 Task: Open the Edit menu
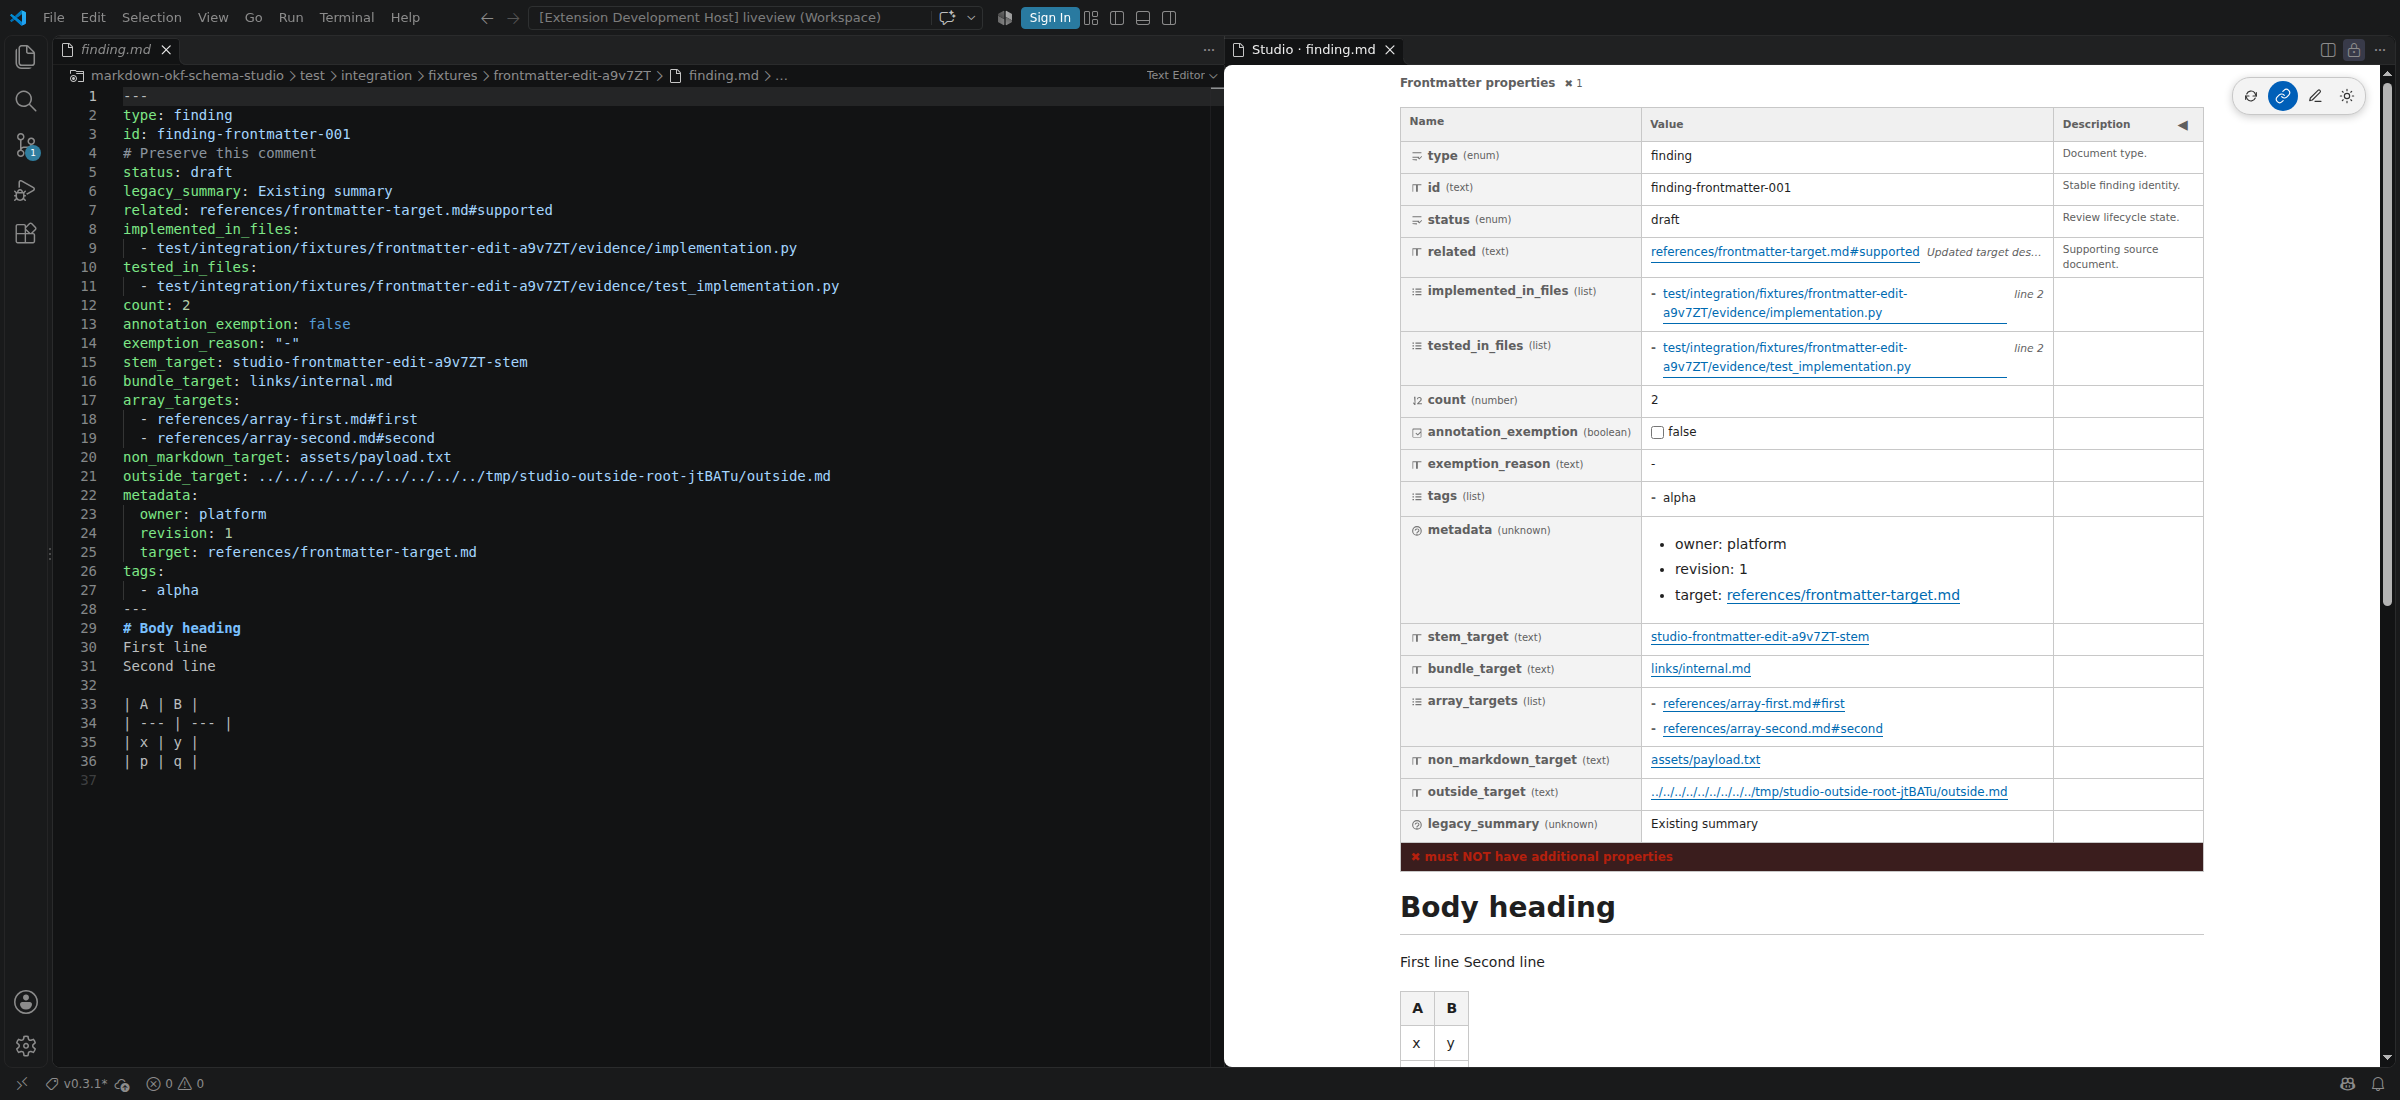(x=93, y=17)
